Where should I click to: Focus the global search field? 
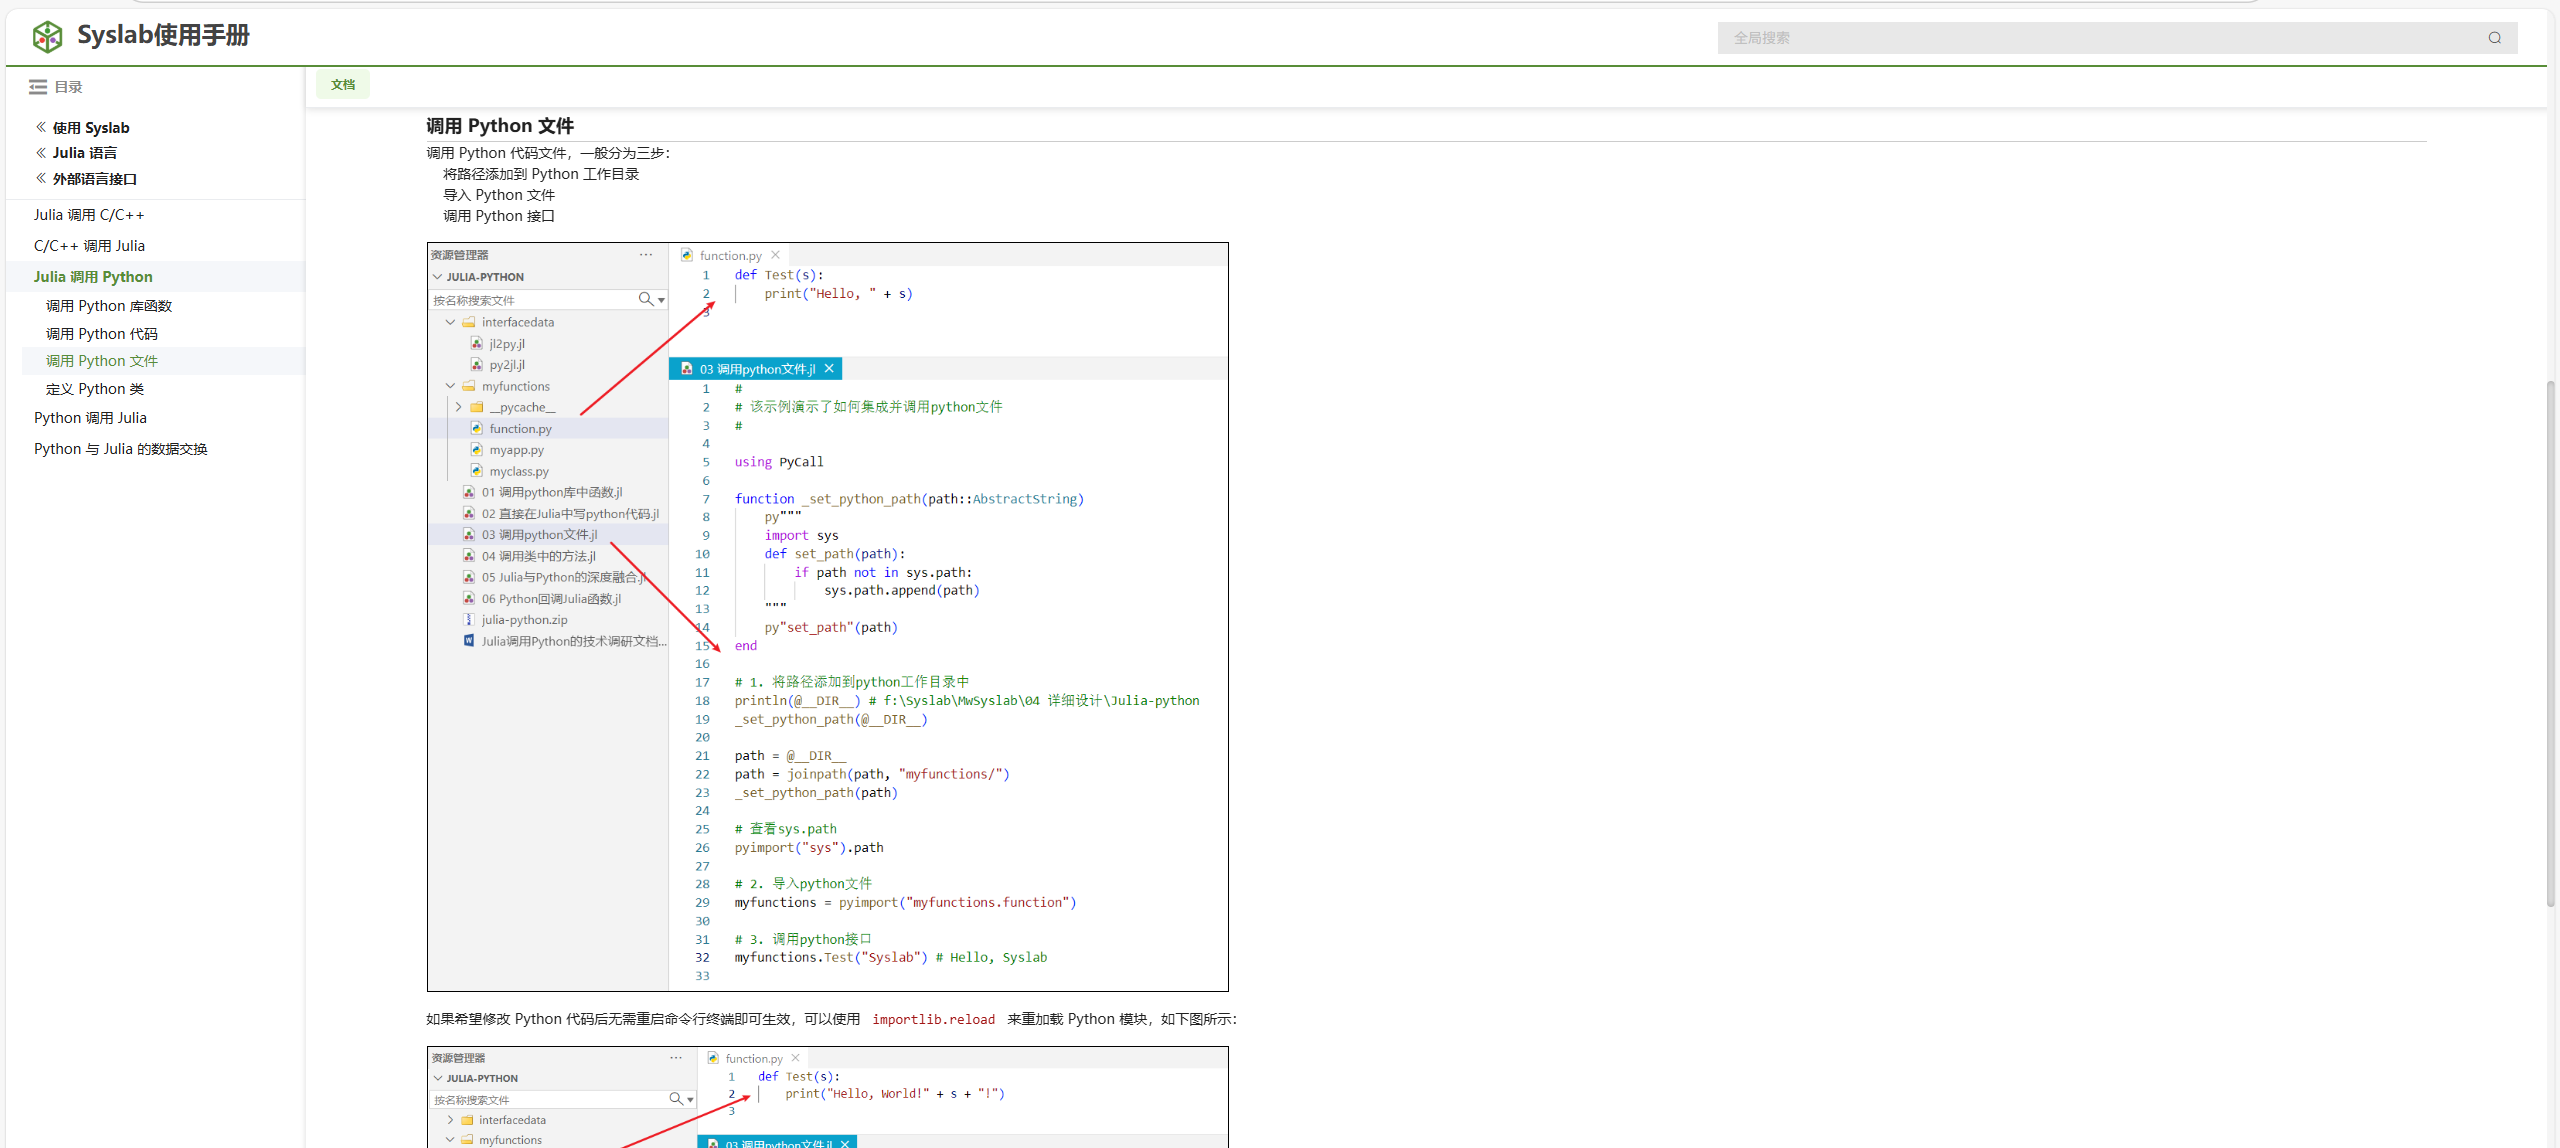tap(2117, 38)
